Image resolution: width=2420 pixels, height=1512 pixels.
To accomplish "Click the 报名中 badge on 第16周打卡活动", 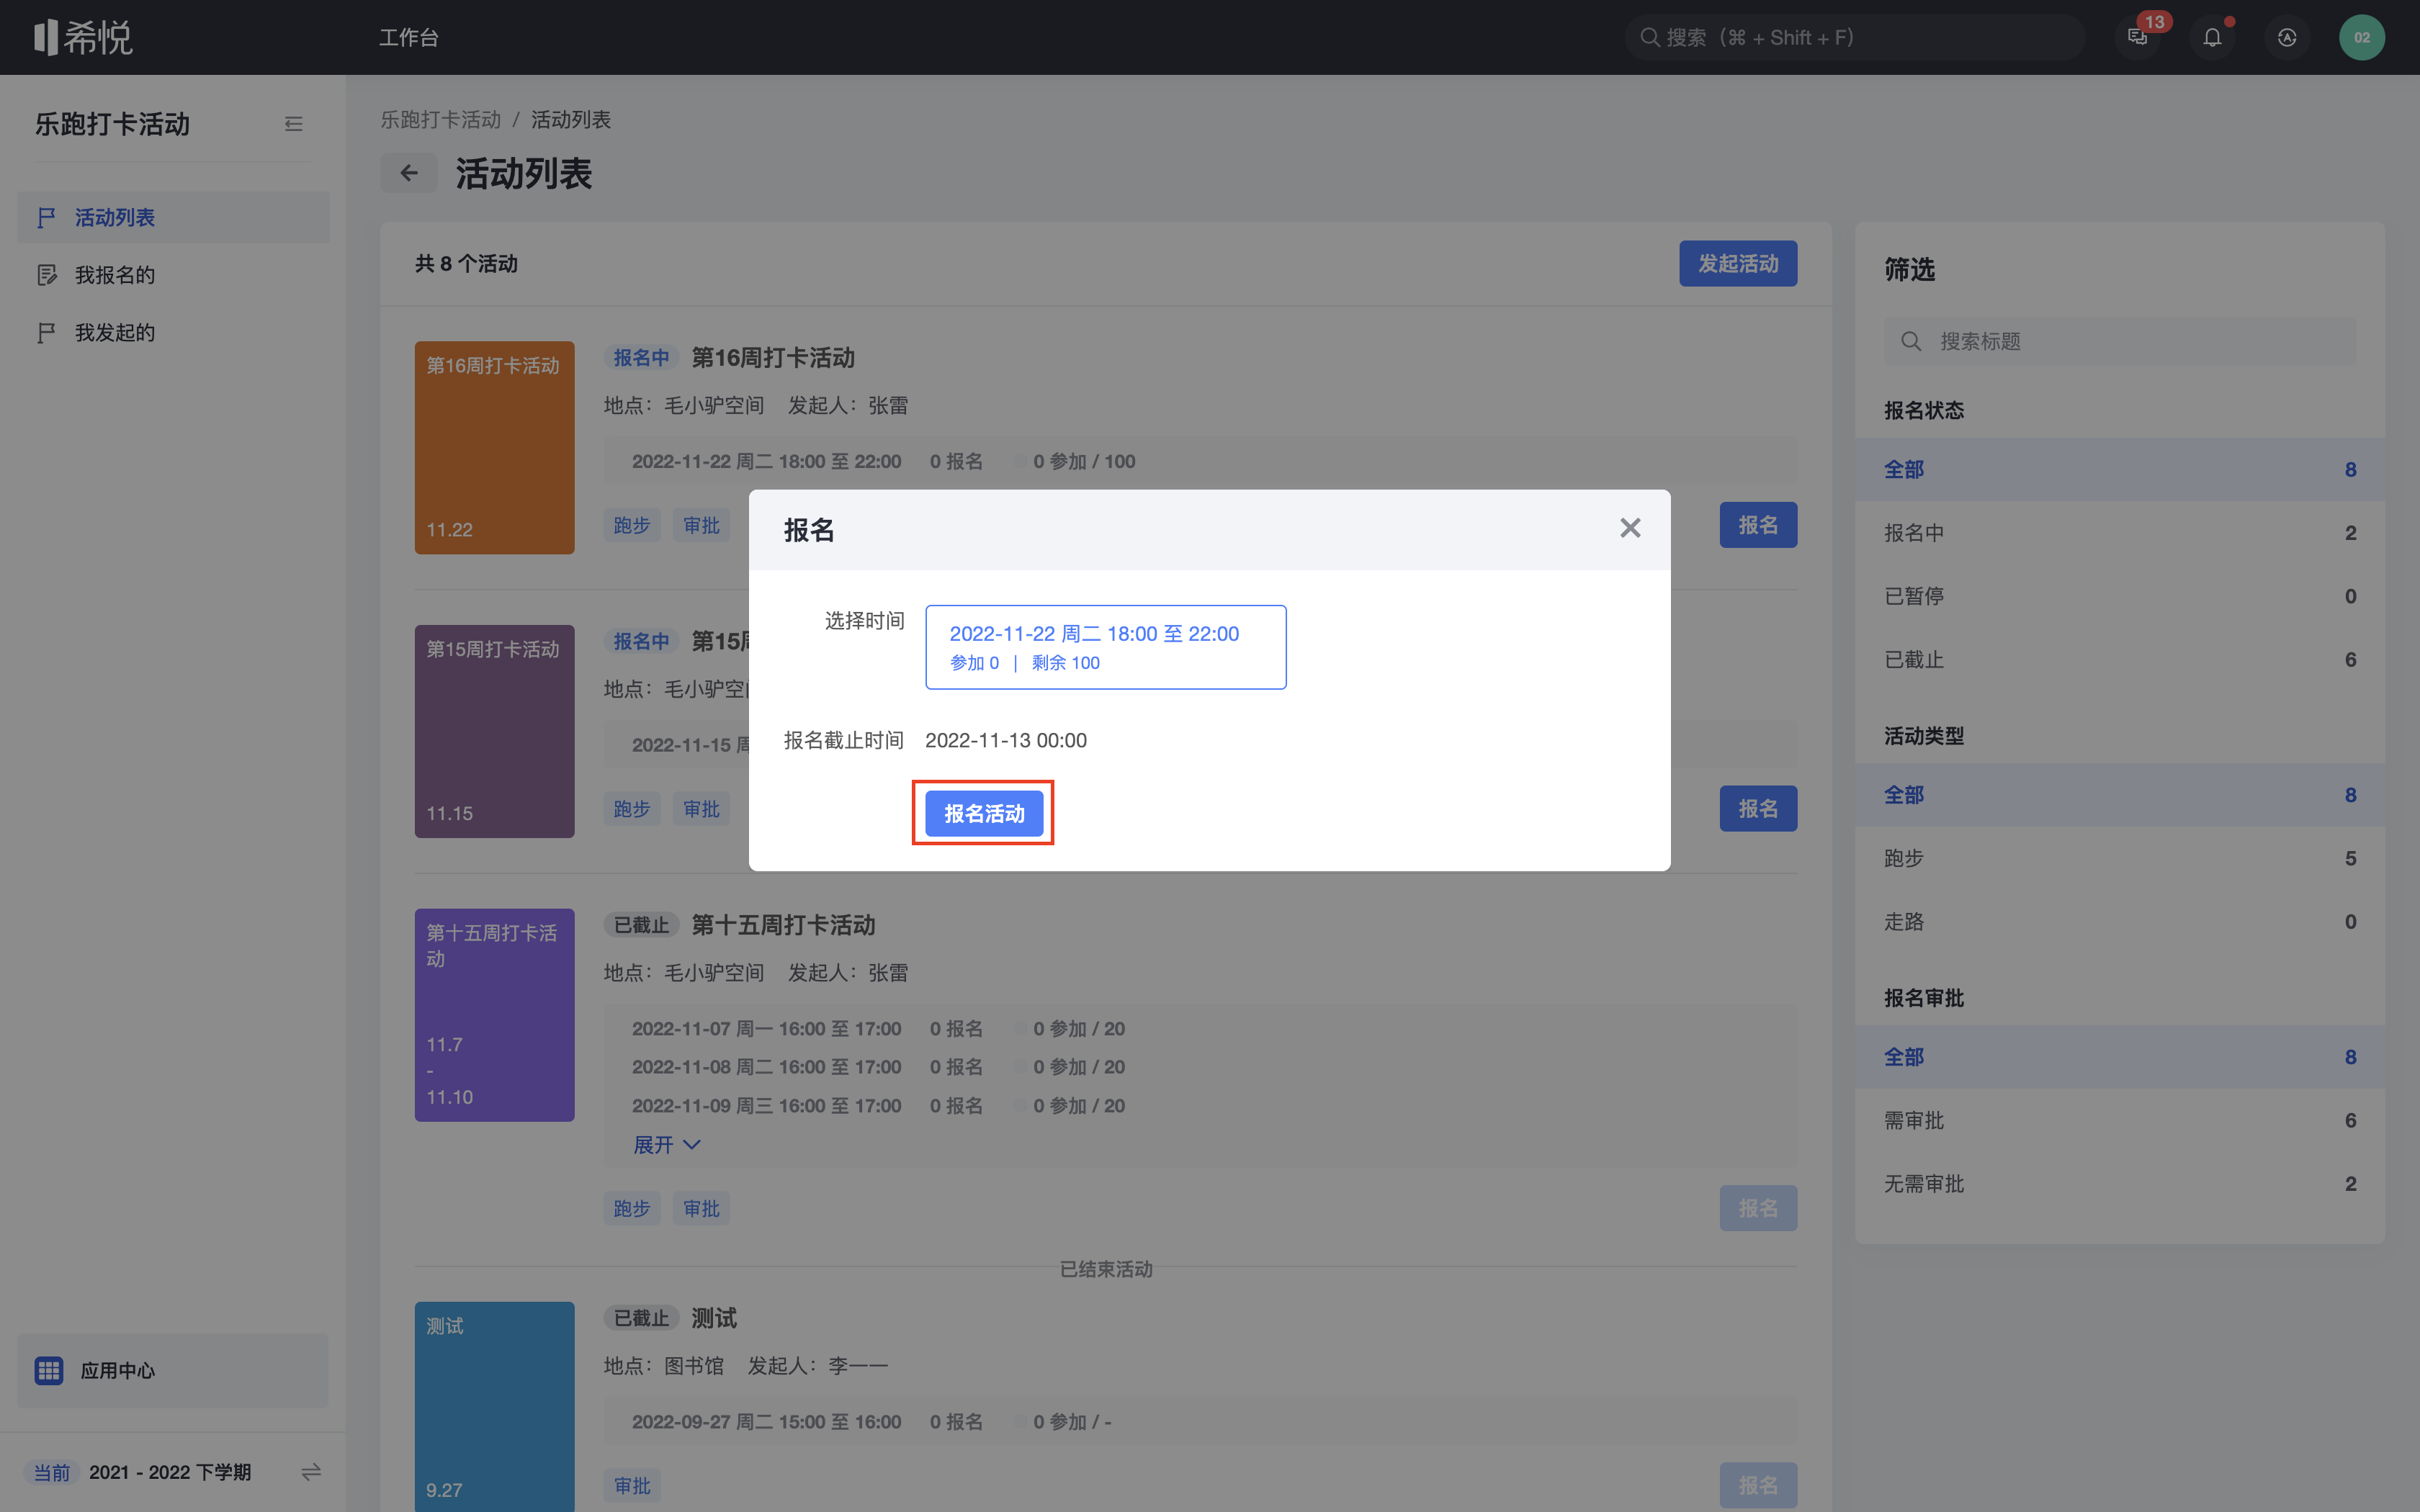I will [x=641, y=358].
